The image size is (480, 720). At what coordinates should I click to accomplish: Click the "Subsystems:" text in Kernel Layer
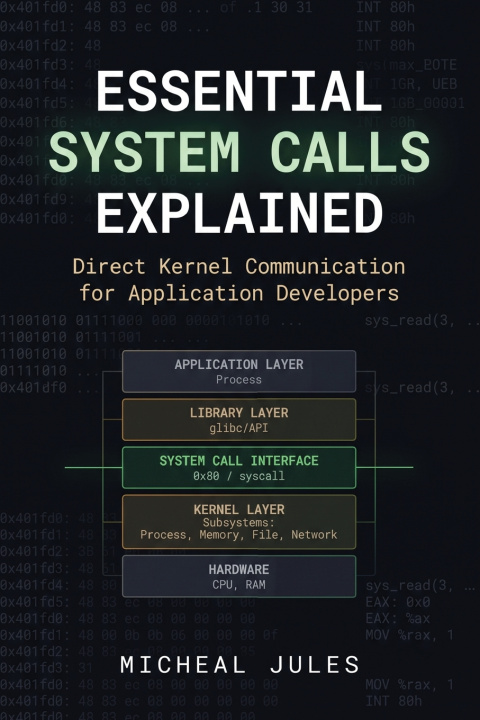239,523
